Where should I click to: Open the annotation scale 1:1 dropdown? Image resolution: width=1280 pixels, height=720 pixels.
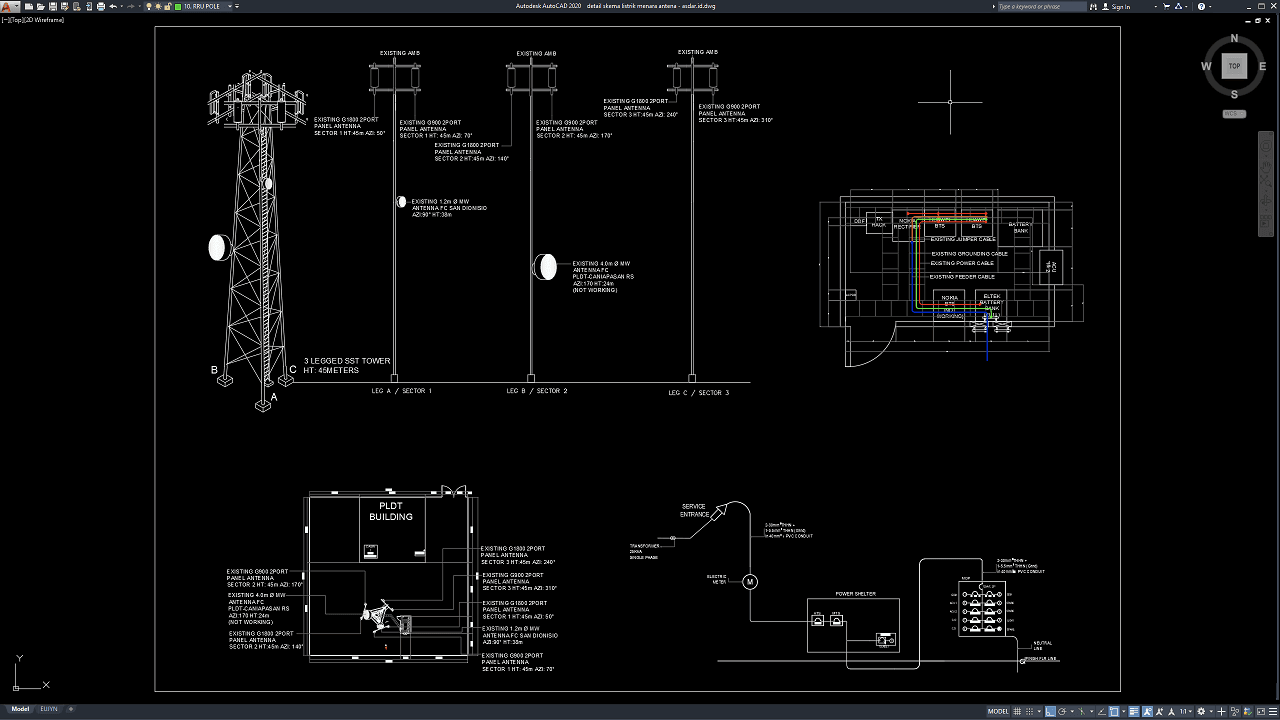(x=1184, y=711)
